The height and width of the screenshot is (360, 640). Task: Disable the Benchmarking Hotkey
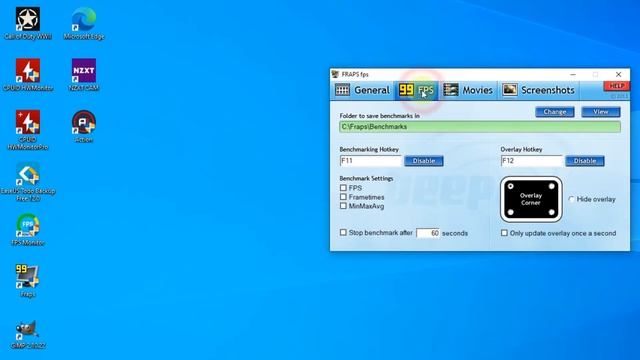point(424,161)
